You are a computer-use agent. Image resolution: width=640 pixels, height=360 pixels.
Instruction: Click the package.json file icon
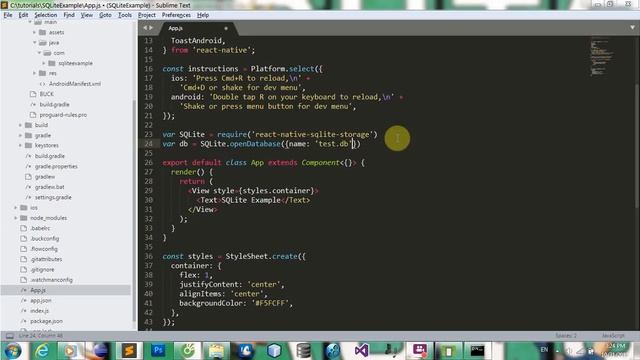tap(24, 321)
